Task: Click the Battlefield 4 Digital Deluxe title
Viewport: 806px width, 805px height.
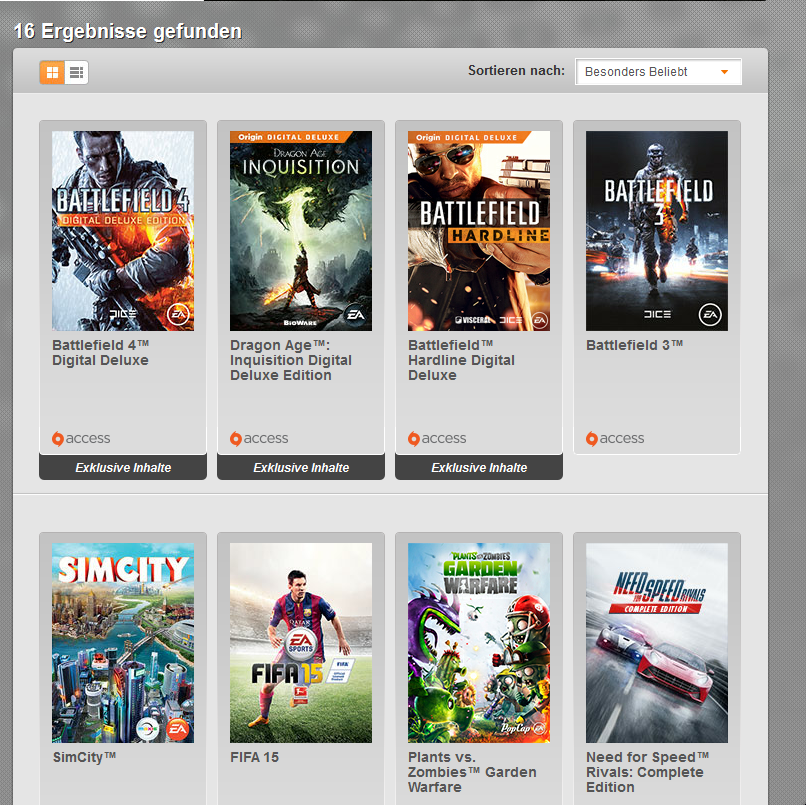Action: click(x=101, y=353)
